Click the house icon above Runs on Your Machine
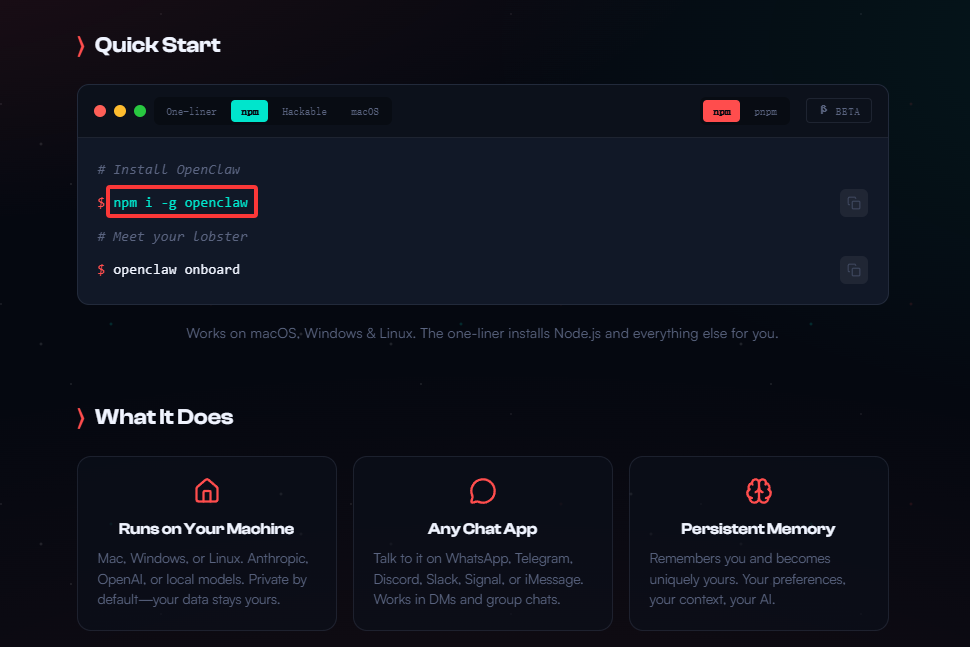970x647 pixels. point(207,490)
